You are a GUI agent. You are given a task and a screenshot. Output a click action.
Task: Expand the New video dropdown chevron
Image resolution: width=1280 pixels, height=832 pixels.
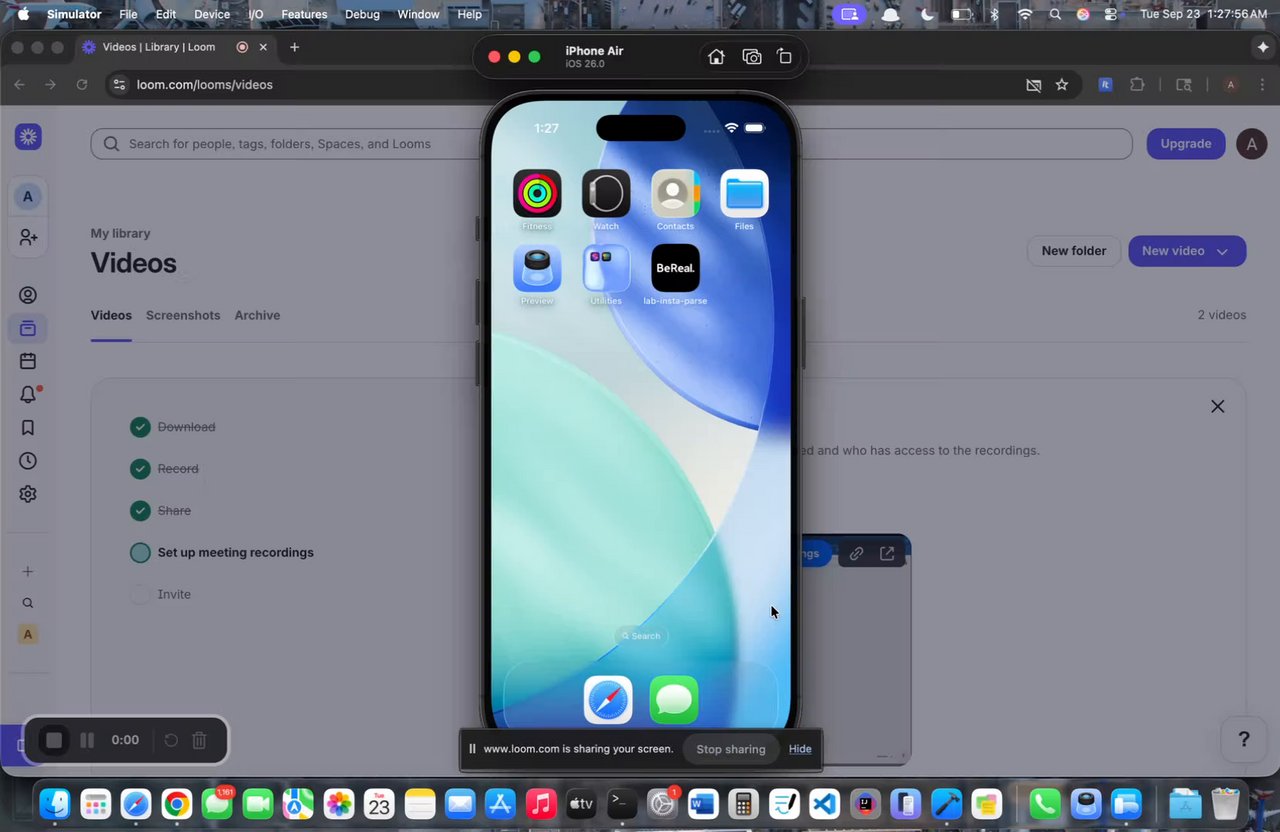tap(1222, 251)
